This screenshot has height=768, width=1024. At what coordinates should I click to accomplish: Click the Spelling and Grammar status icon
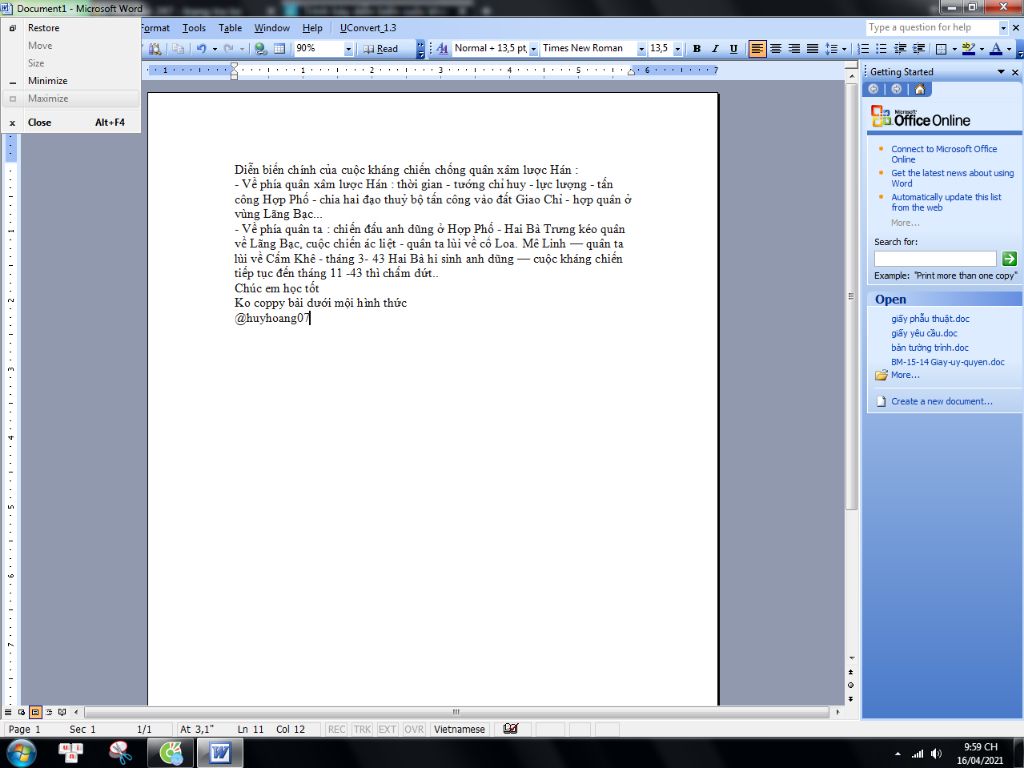point(511,729)
